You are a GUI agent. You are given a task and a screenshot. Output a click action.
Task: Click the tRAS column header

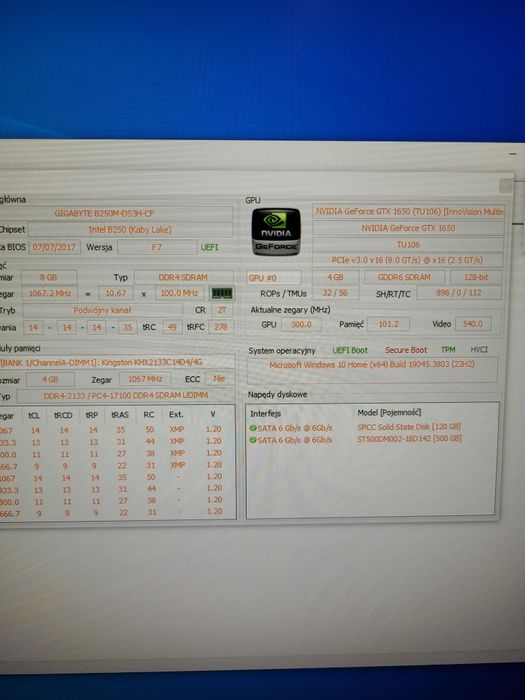[120, 415]
